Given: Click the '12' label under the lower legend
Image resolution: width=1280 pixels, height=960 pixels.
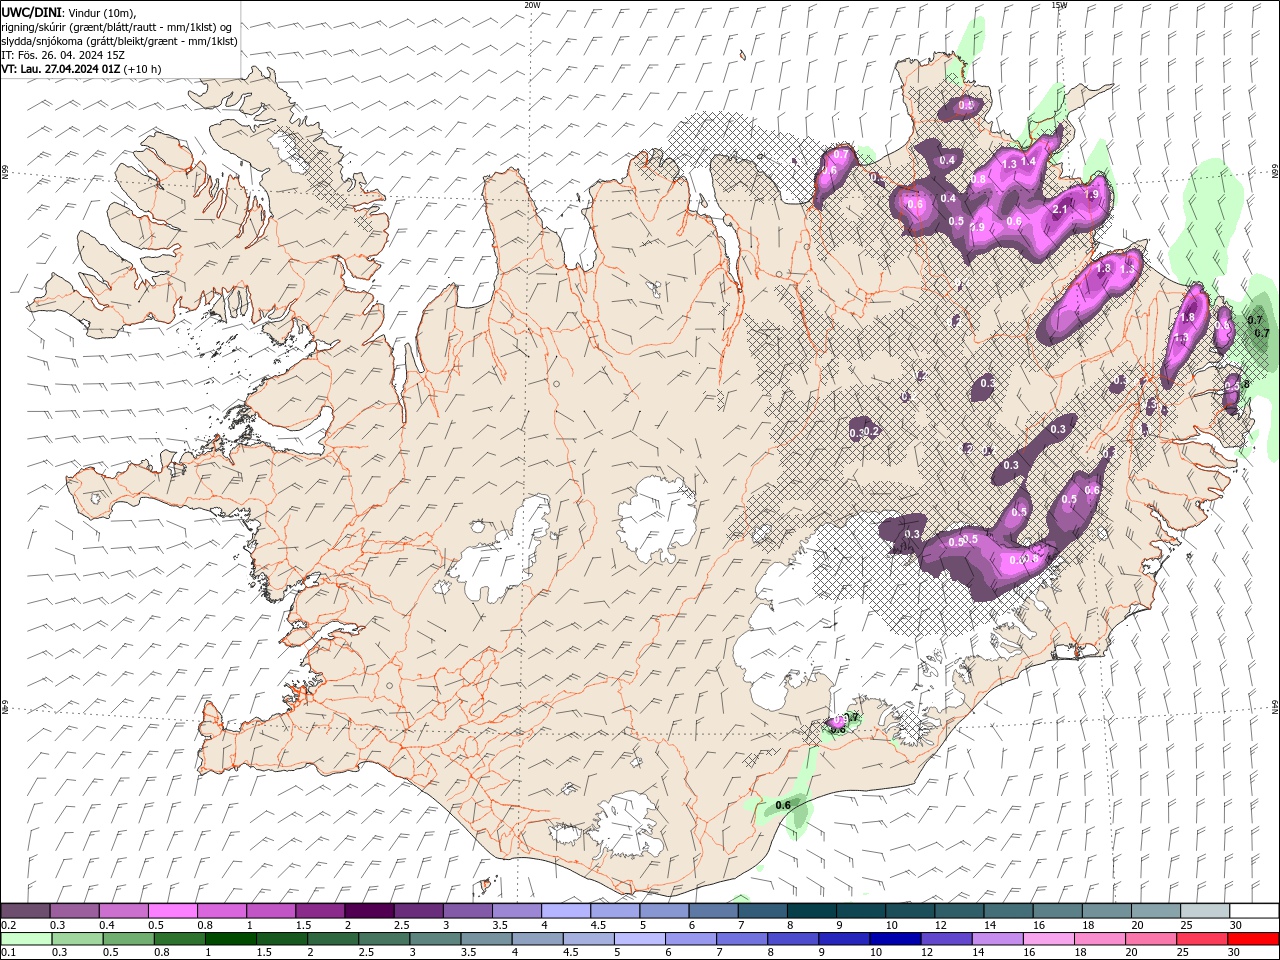Looking at the screenshot, I should coord(927,952).
